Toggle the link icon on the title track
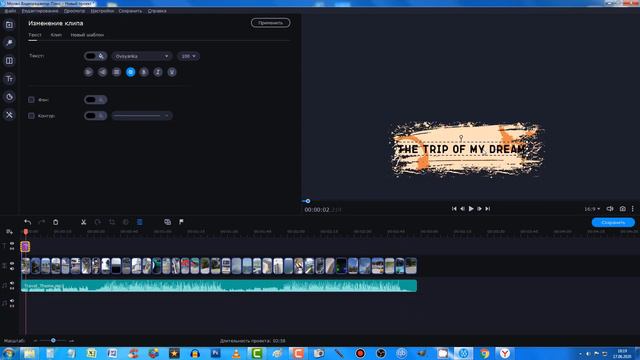 12,249
